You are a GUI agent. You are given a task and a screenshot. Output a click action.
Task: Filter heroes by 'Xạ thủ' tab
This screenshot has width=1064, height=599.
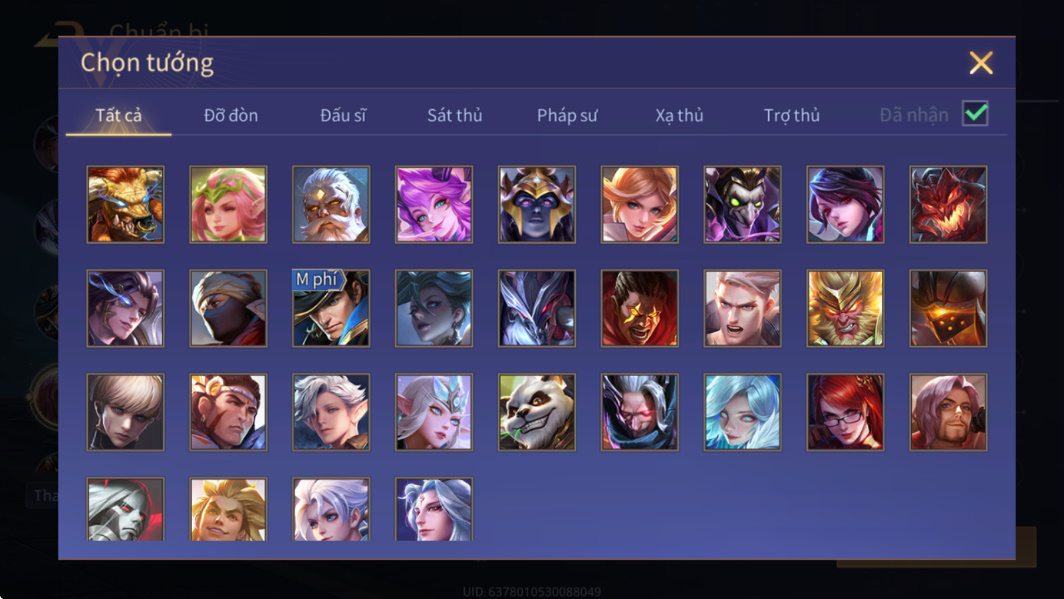[679, 115]
